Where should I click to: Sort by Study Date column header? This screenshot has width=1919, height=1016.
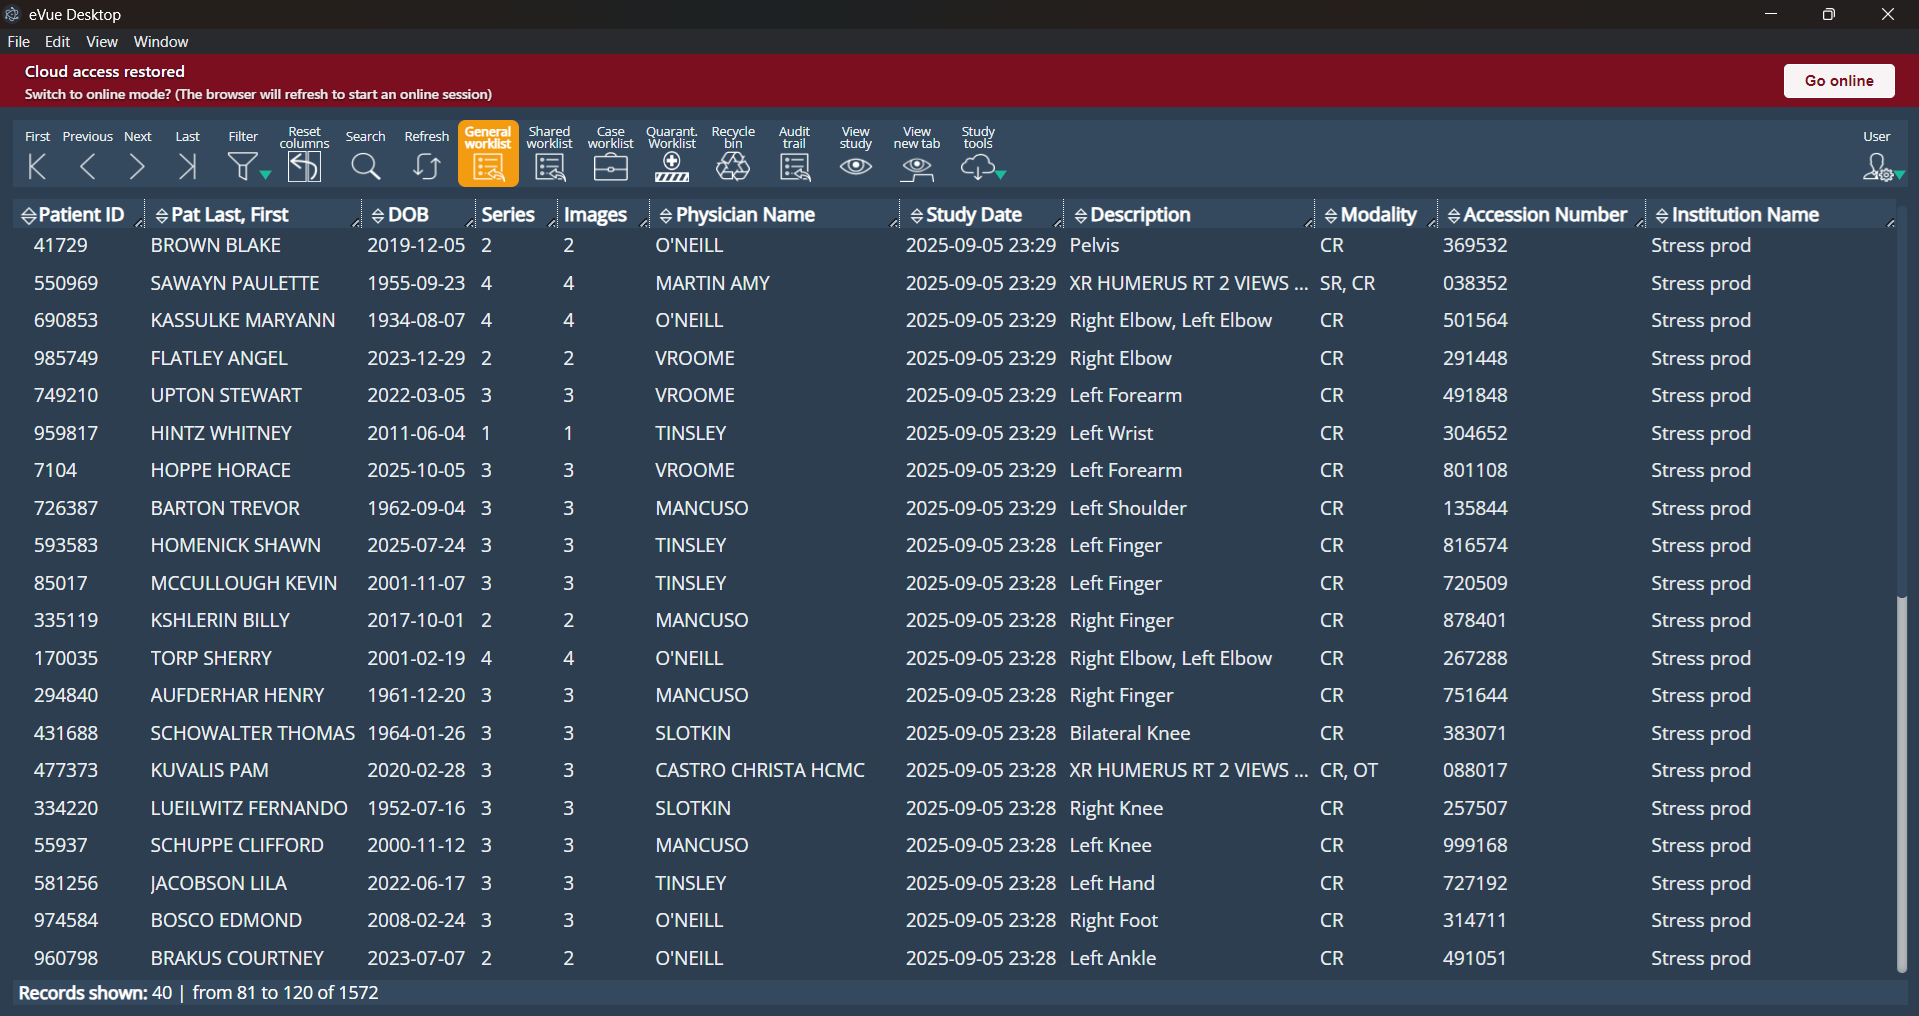pos(973,215)
